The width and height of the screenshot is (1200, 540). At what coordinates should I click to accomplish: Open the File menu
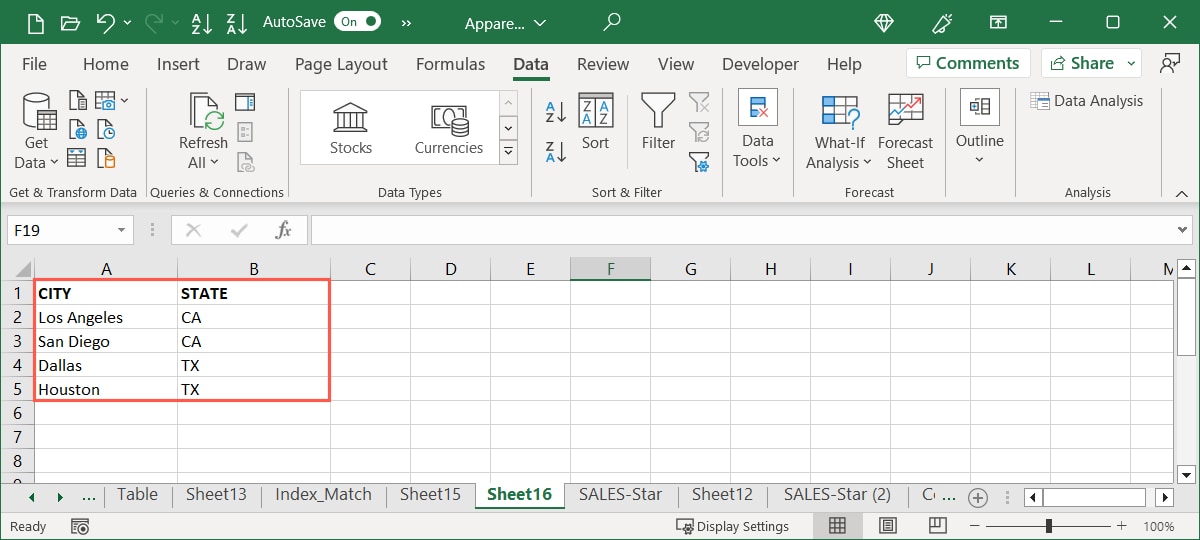point(34,64)
